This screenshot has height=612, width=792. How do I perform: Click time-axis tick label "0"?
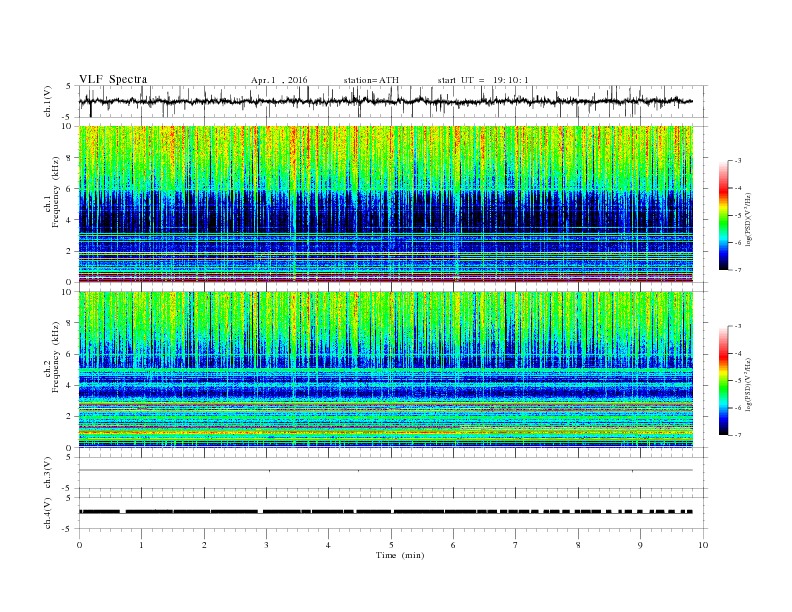point(79,545)
